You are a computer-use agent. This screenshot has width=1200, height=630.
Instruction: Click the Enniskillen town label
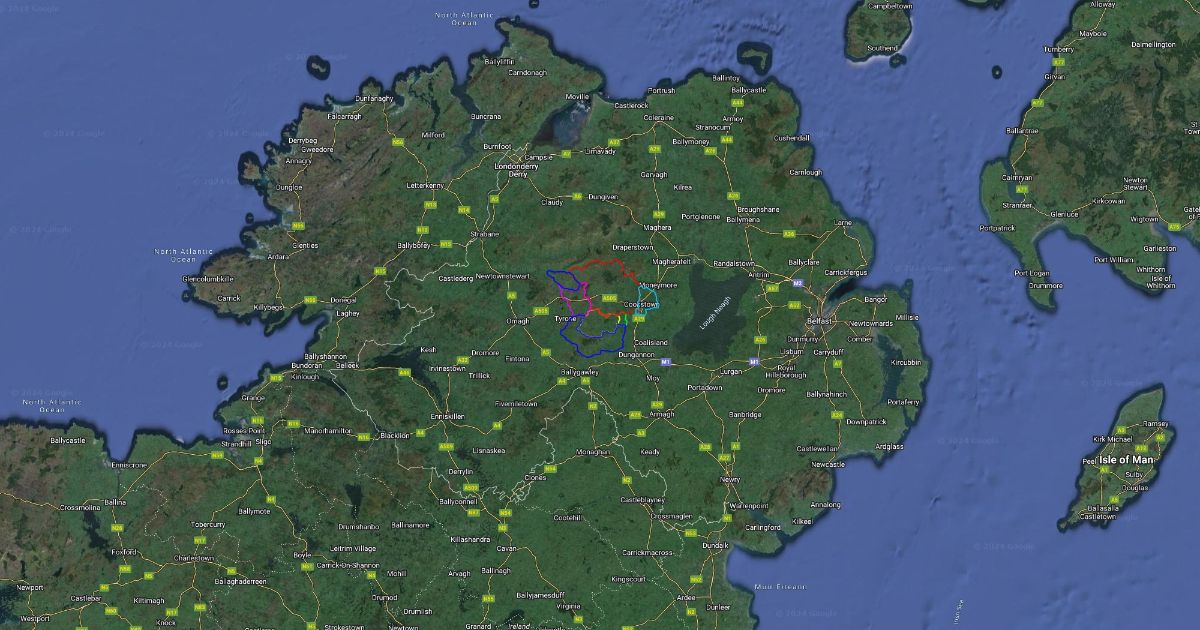tap(448, 415)
